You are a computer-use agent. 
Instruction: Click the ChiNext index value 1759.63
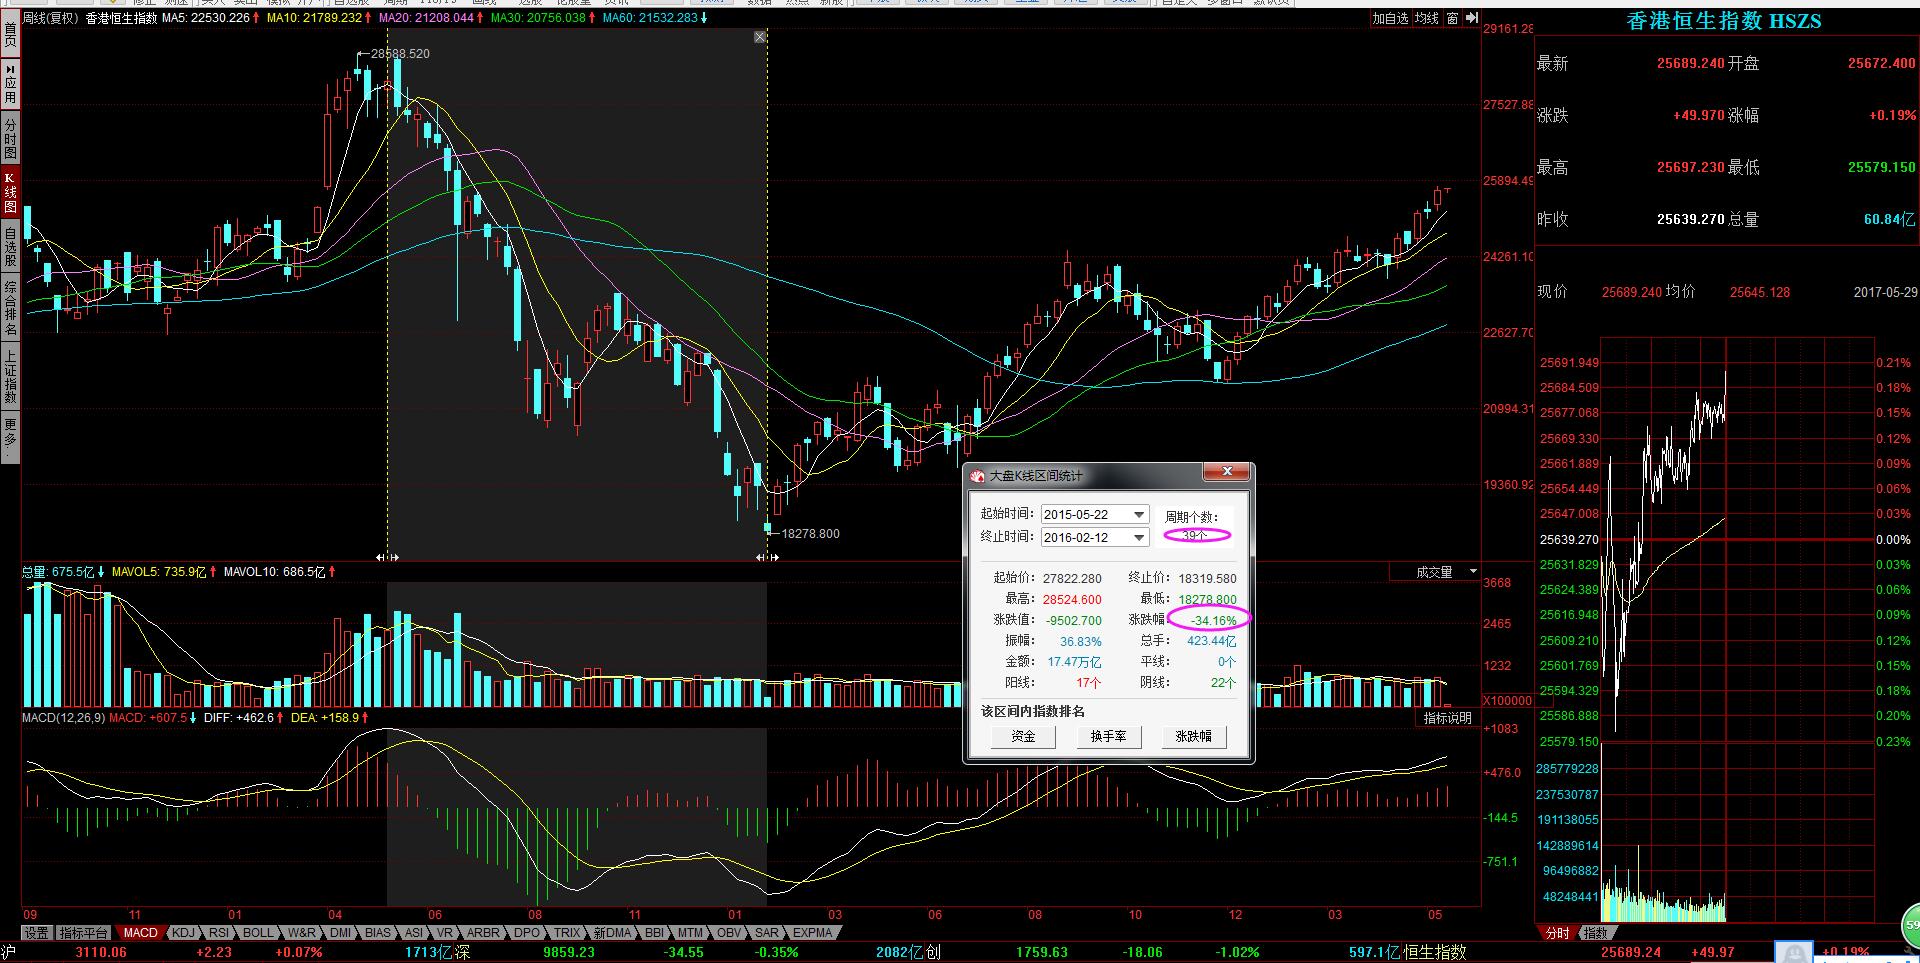[1041, 952]
